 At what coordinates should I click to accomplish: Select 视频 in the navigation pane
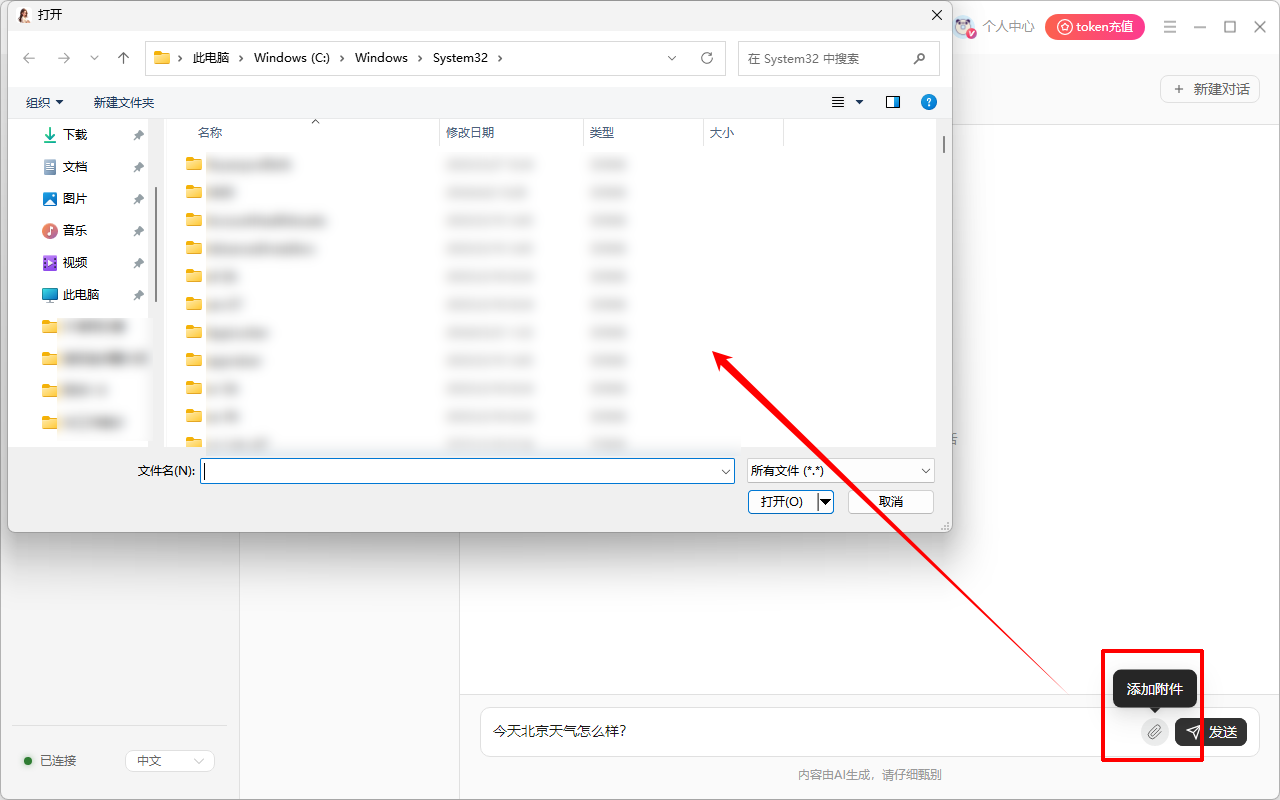click(75, 263)
